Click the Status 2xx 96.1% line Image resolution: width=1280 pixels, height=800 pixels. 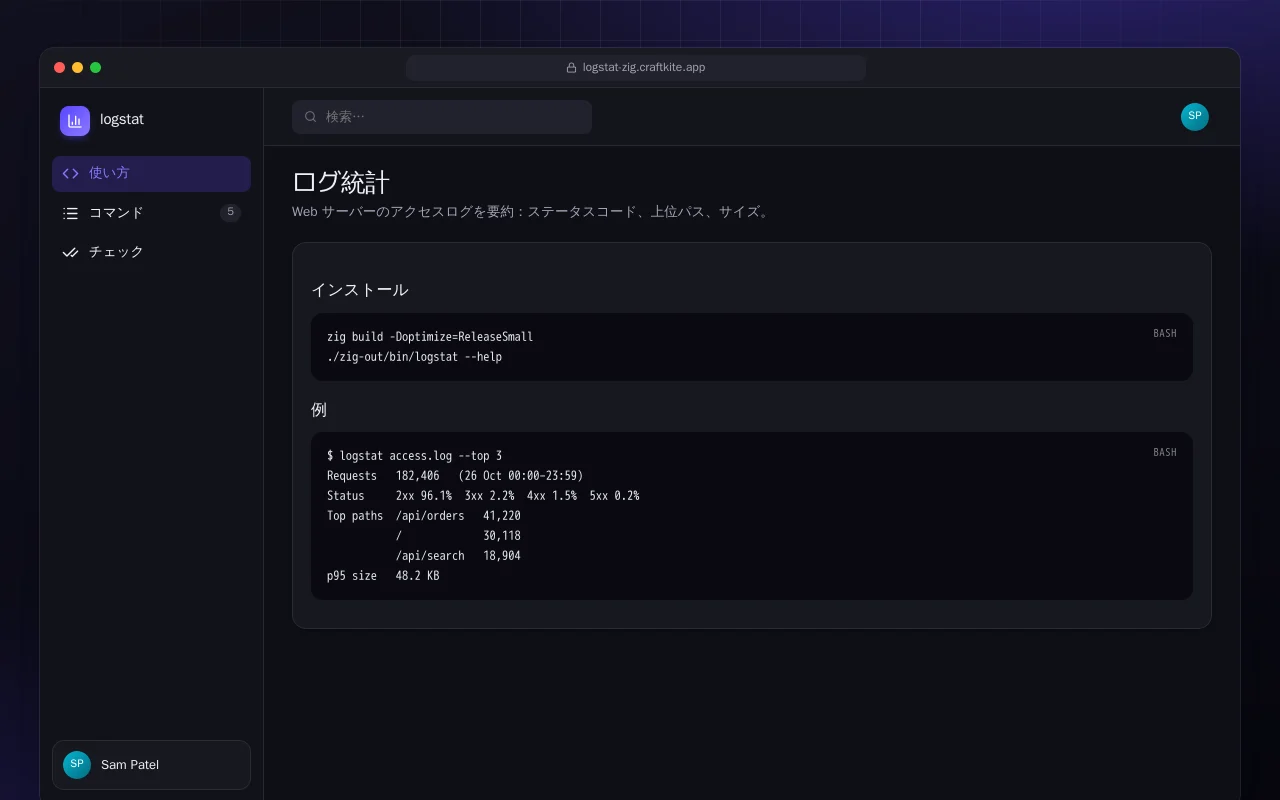pyautogui.click(x=483, y=496)
